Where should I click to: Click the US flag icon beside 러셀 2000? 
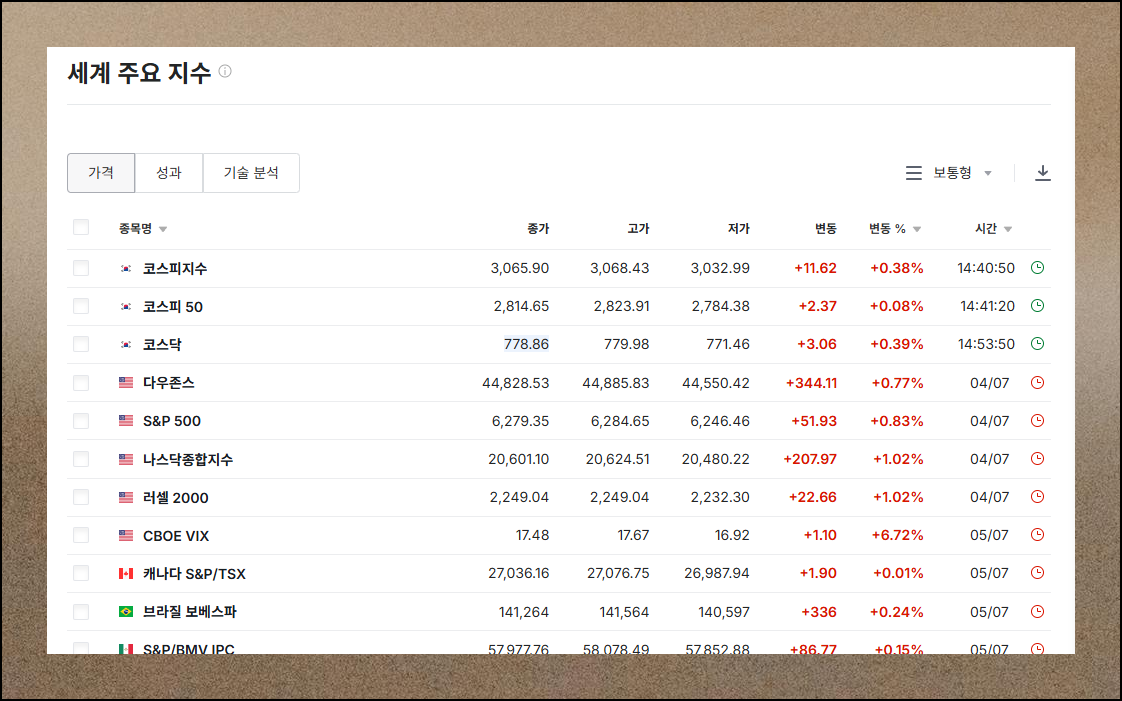pos(126,497)
